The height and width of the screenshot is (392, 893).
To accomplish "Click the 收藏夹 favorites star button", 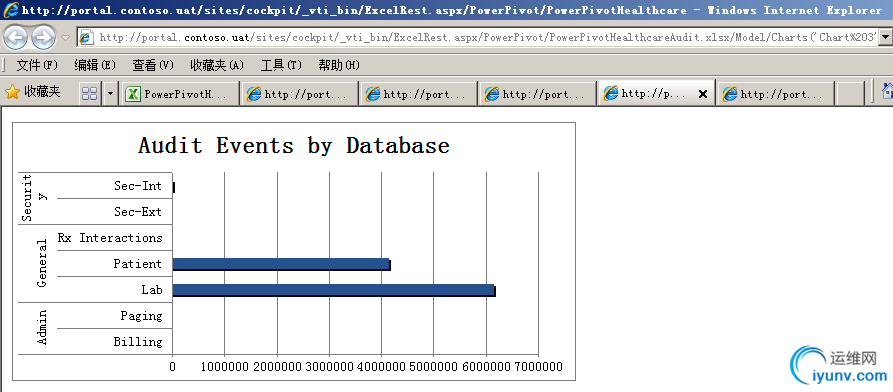I will tap(33, 92).
